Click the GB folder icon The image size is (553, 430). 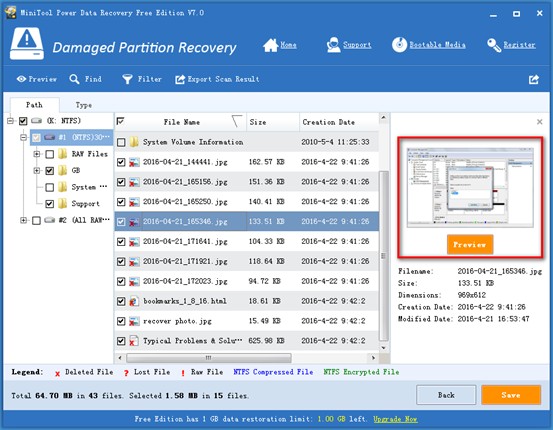(x=62, y=170)
